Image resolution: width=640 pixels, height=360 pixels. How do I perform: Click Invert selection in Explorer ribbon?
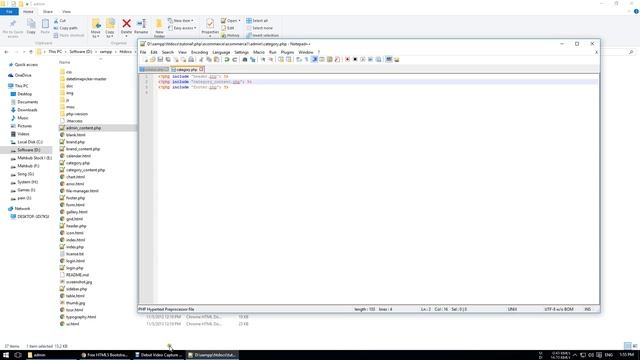click(262, 36)
